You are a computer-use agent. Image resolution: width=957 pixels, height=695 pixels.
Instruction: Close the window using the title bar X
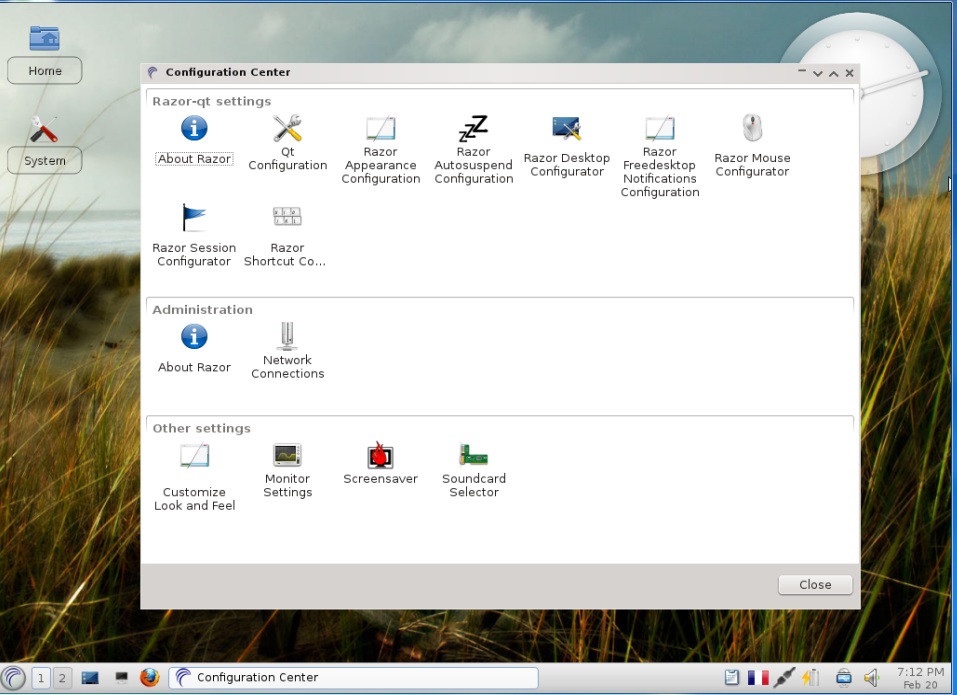[850, 73]
